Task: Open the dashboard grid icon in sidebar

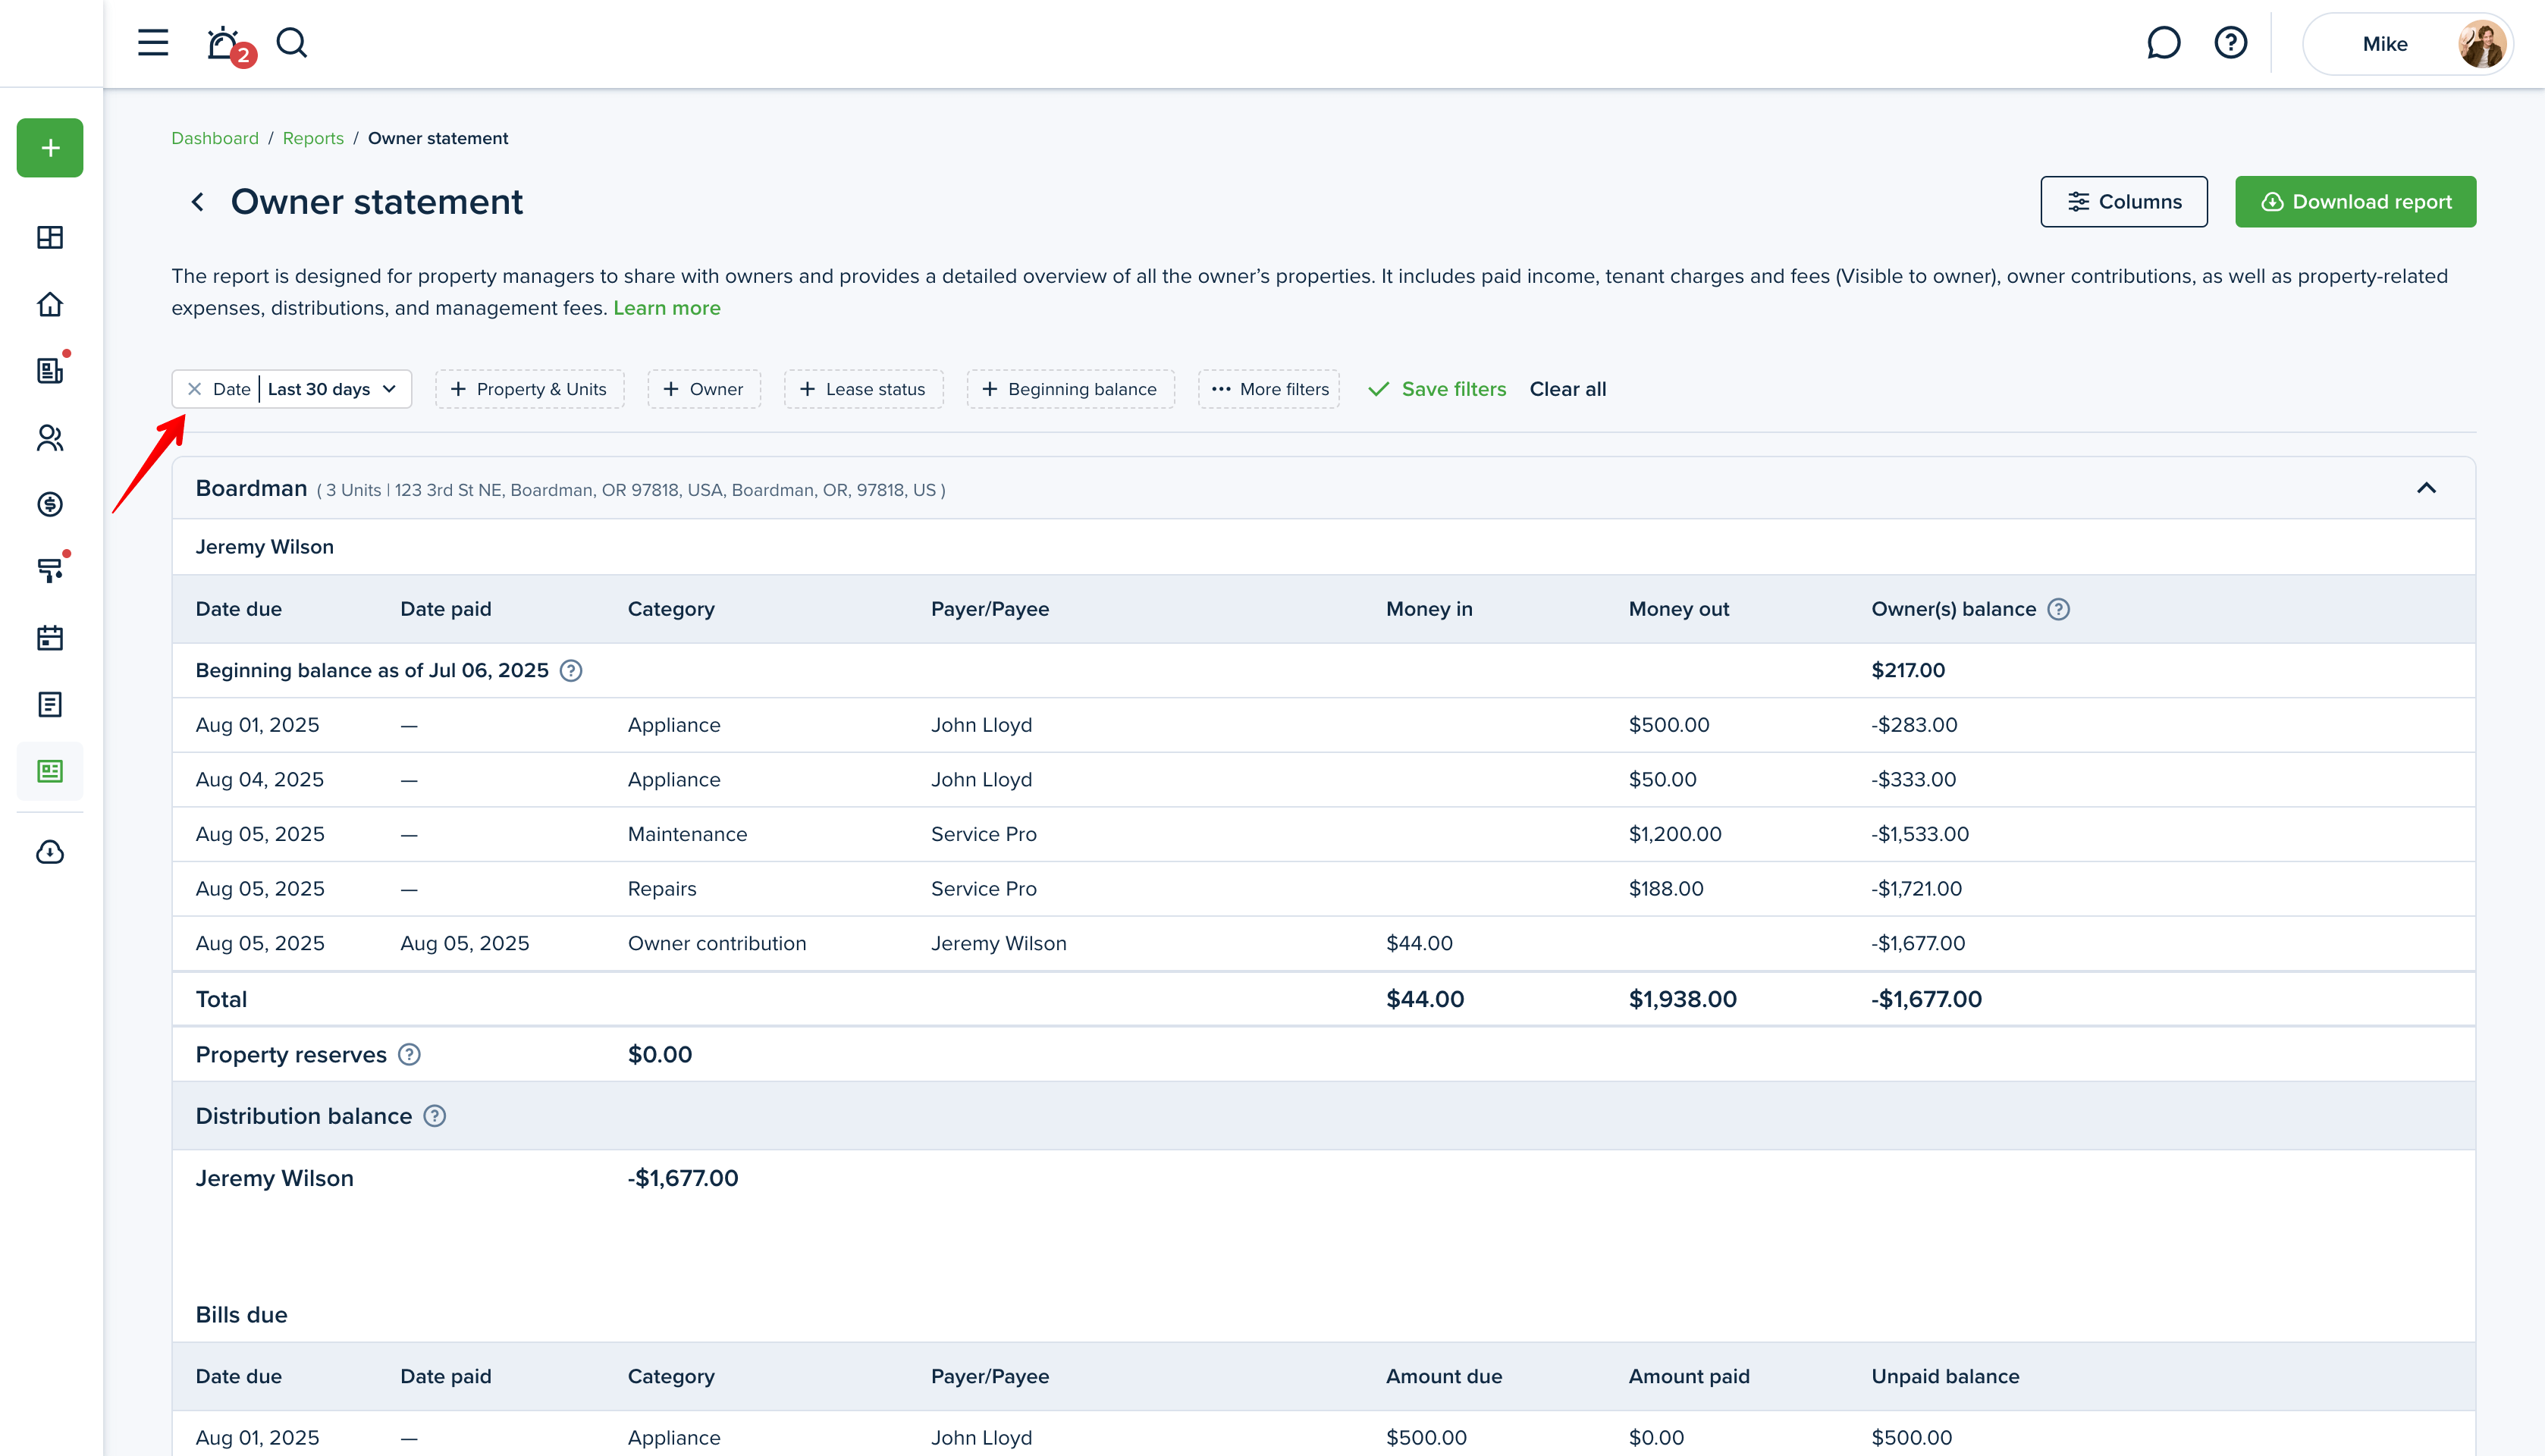Action: click(x=50, y=237)
